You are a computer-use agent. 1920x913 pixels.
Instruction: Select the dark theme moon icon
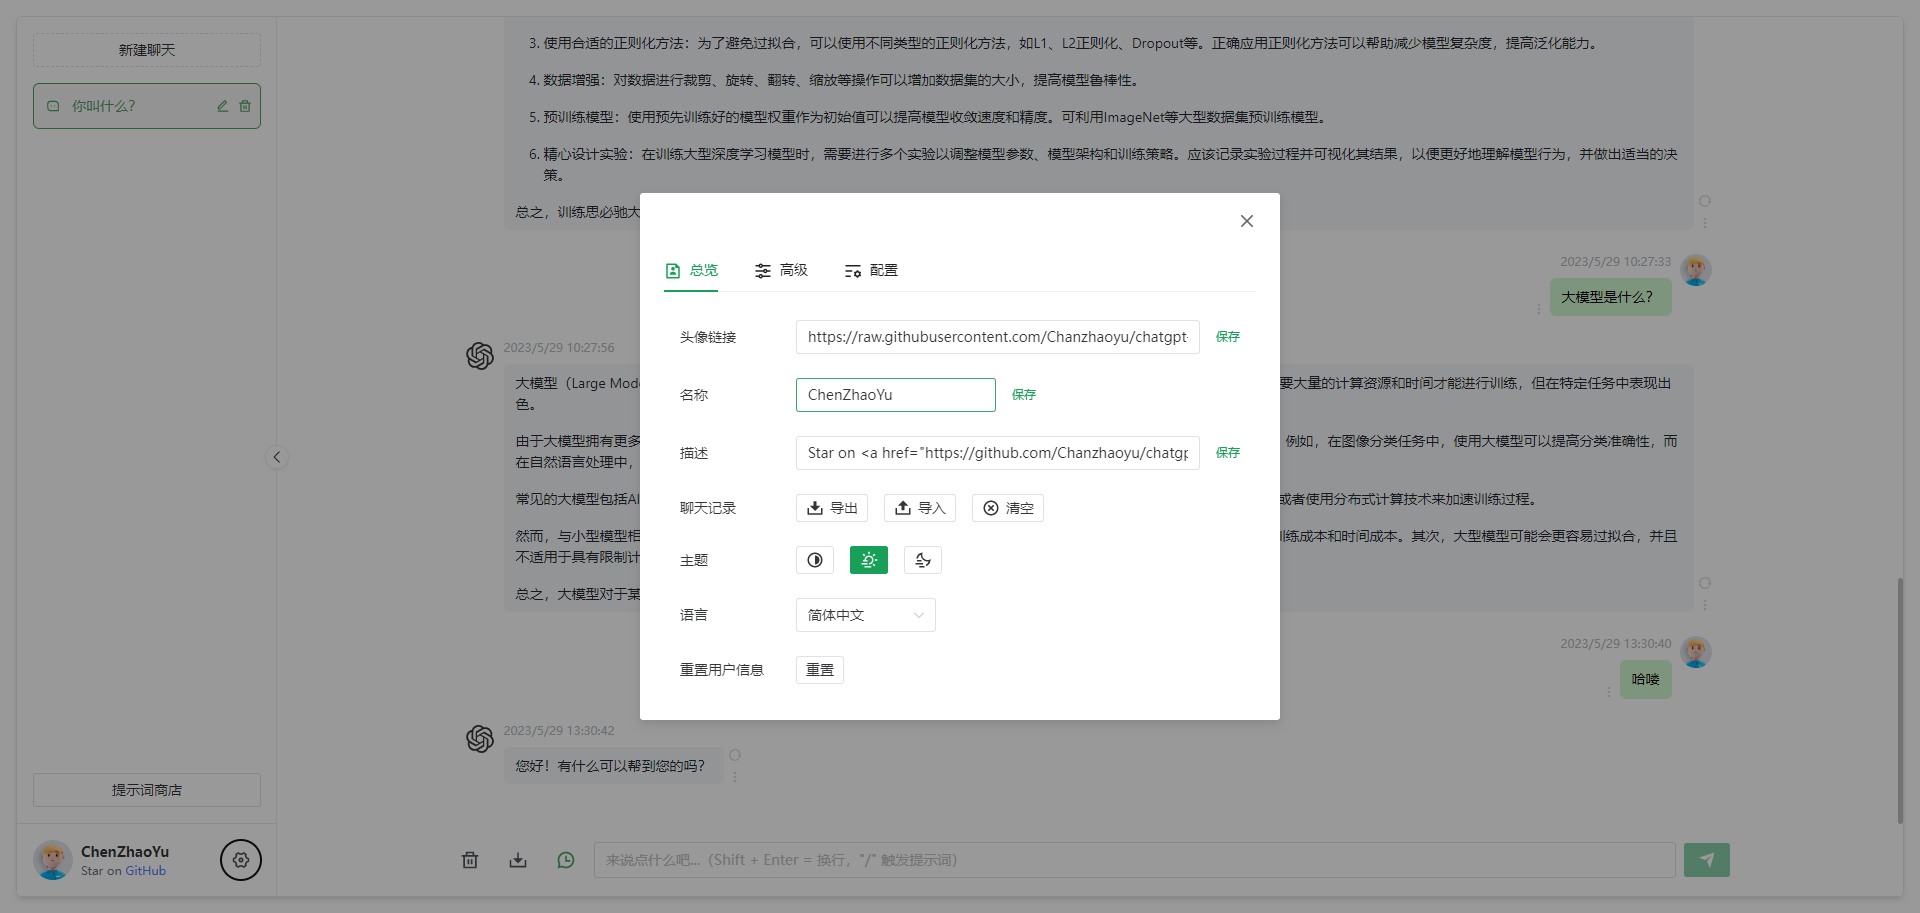point(923,560)
